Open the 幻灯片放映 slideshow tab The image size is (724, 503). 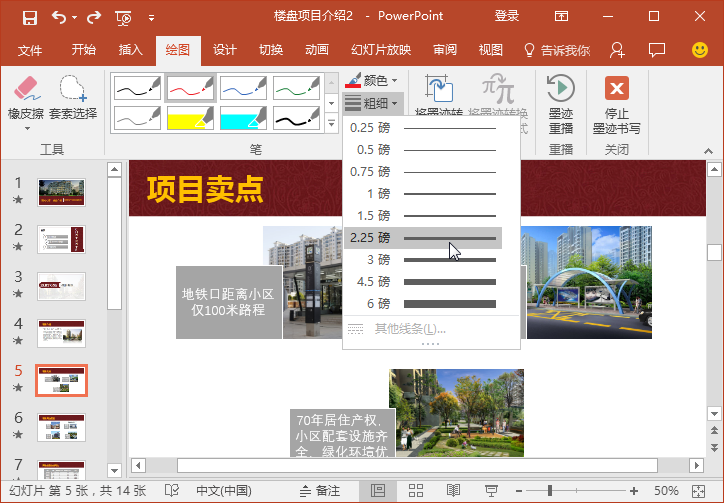click(x=381, y=50)
